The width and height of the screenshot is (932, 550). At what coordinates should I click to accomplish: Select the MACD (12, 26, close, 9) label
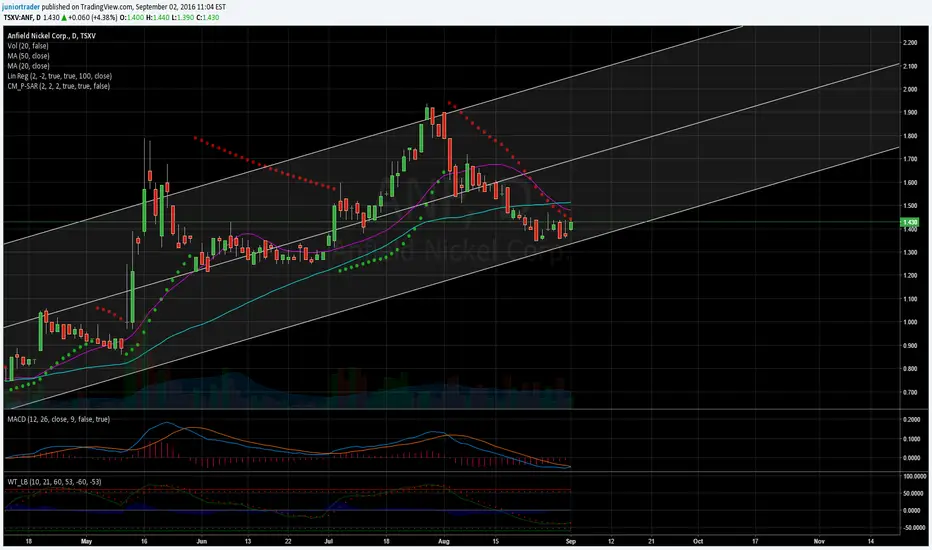58,419
